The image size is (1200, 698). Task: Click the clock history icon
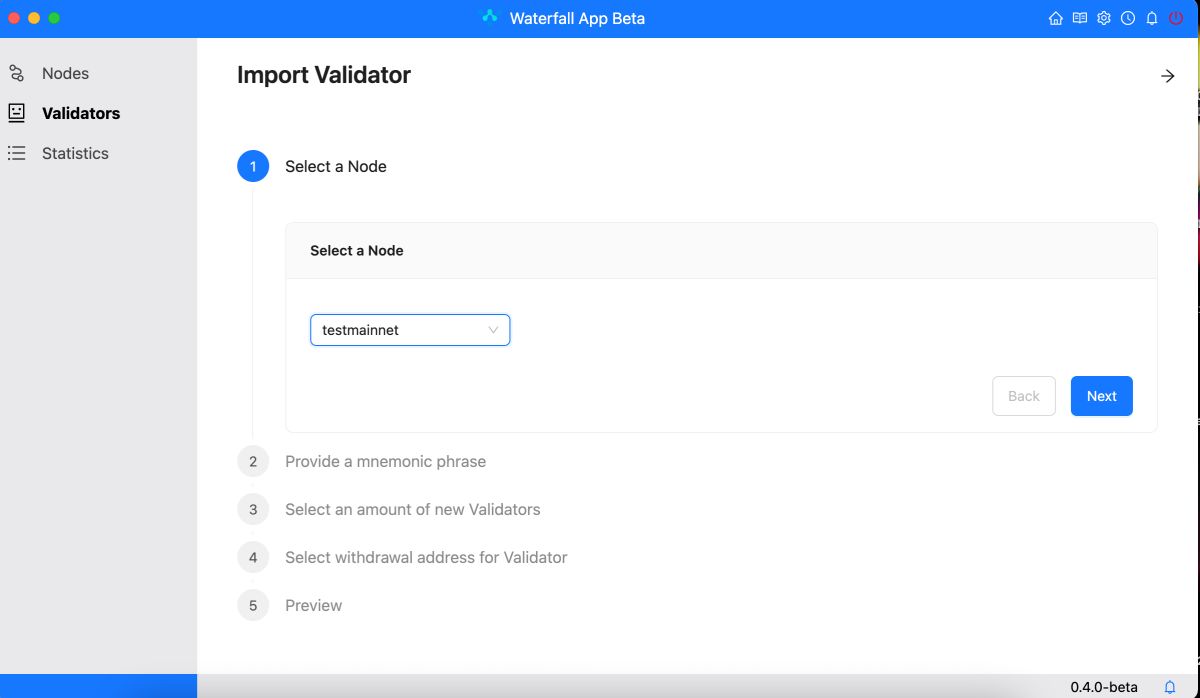click(1128, 18)
